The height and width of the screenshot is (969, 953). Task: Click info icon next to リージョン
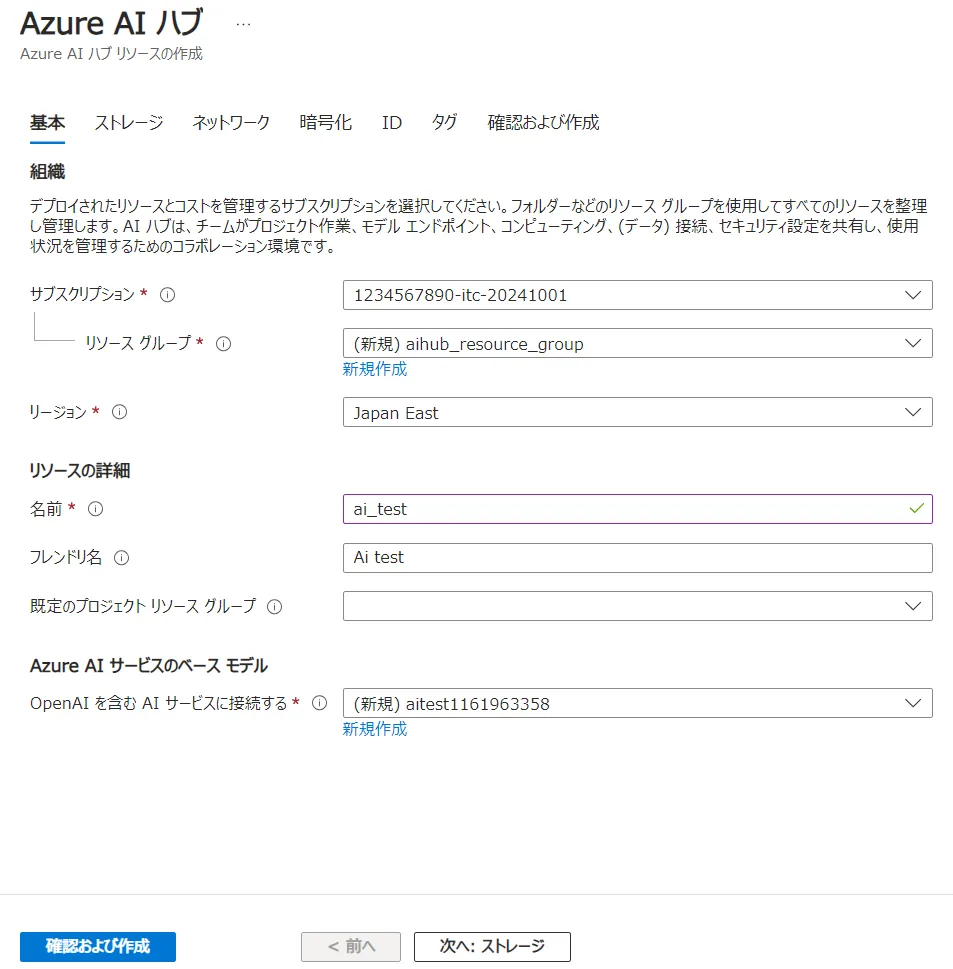pyautogui.click(x=120, y=412)
